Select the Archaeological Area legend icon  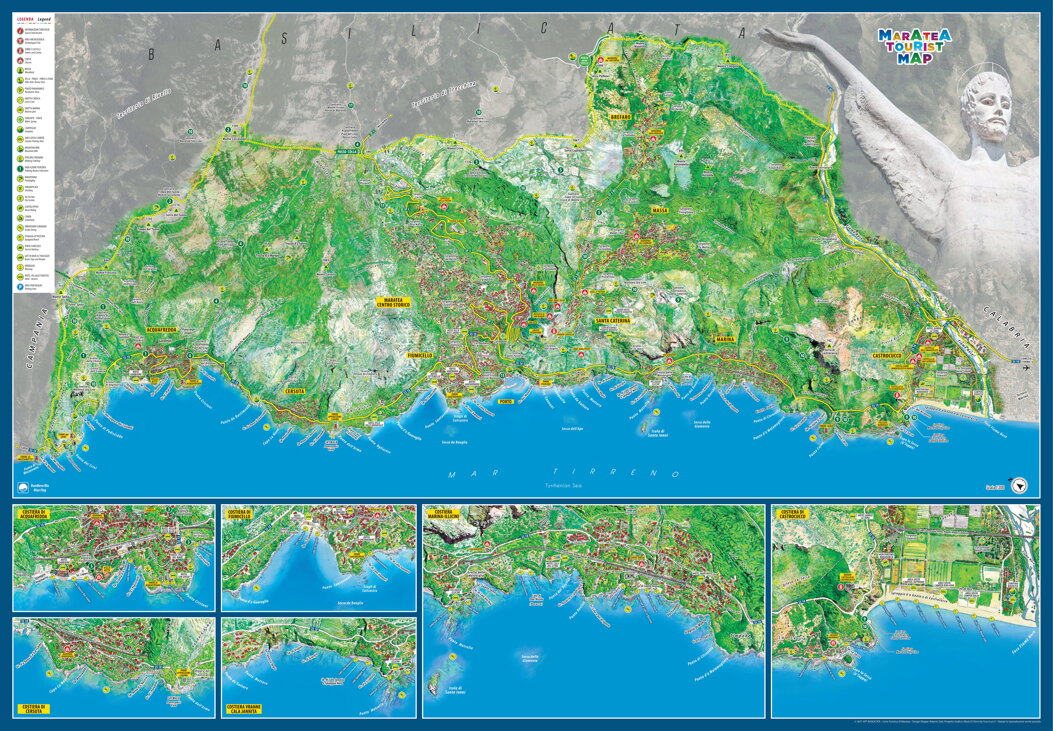[20, 40]
